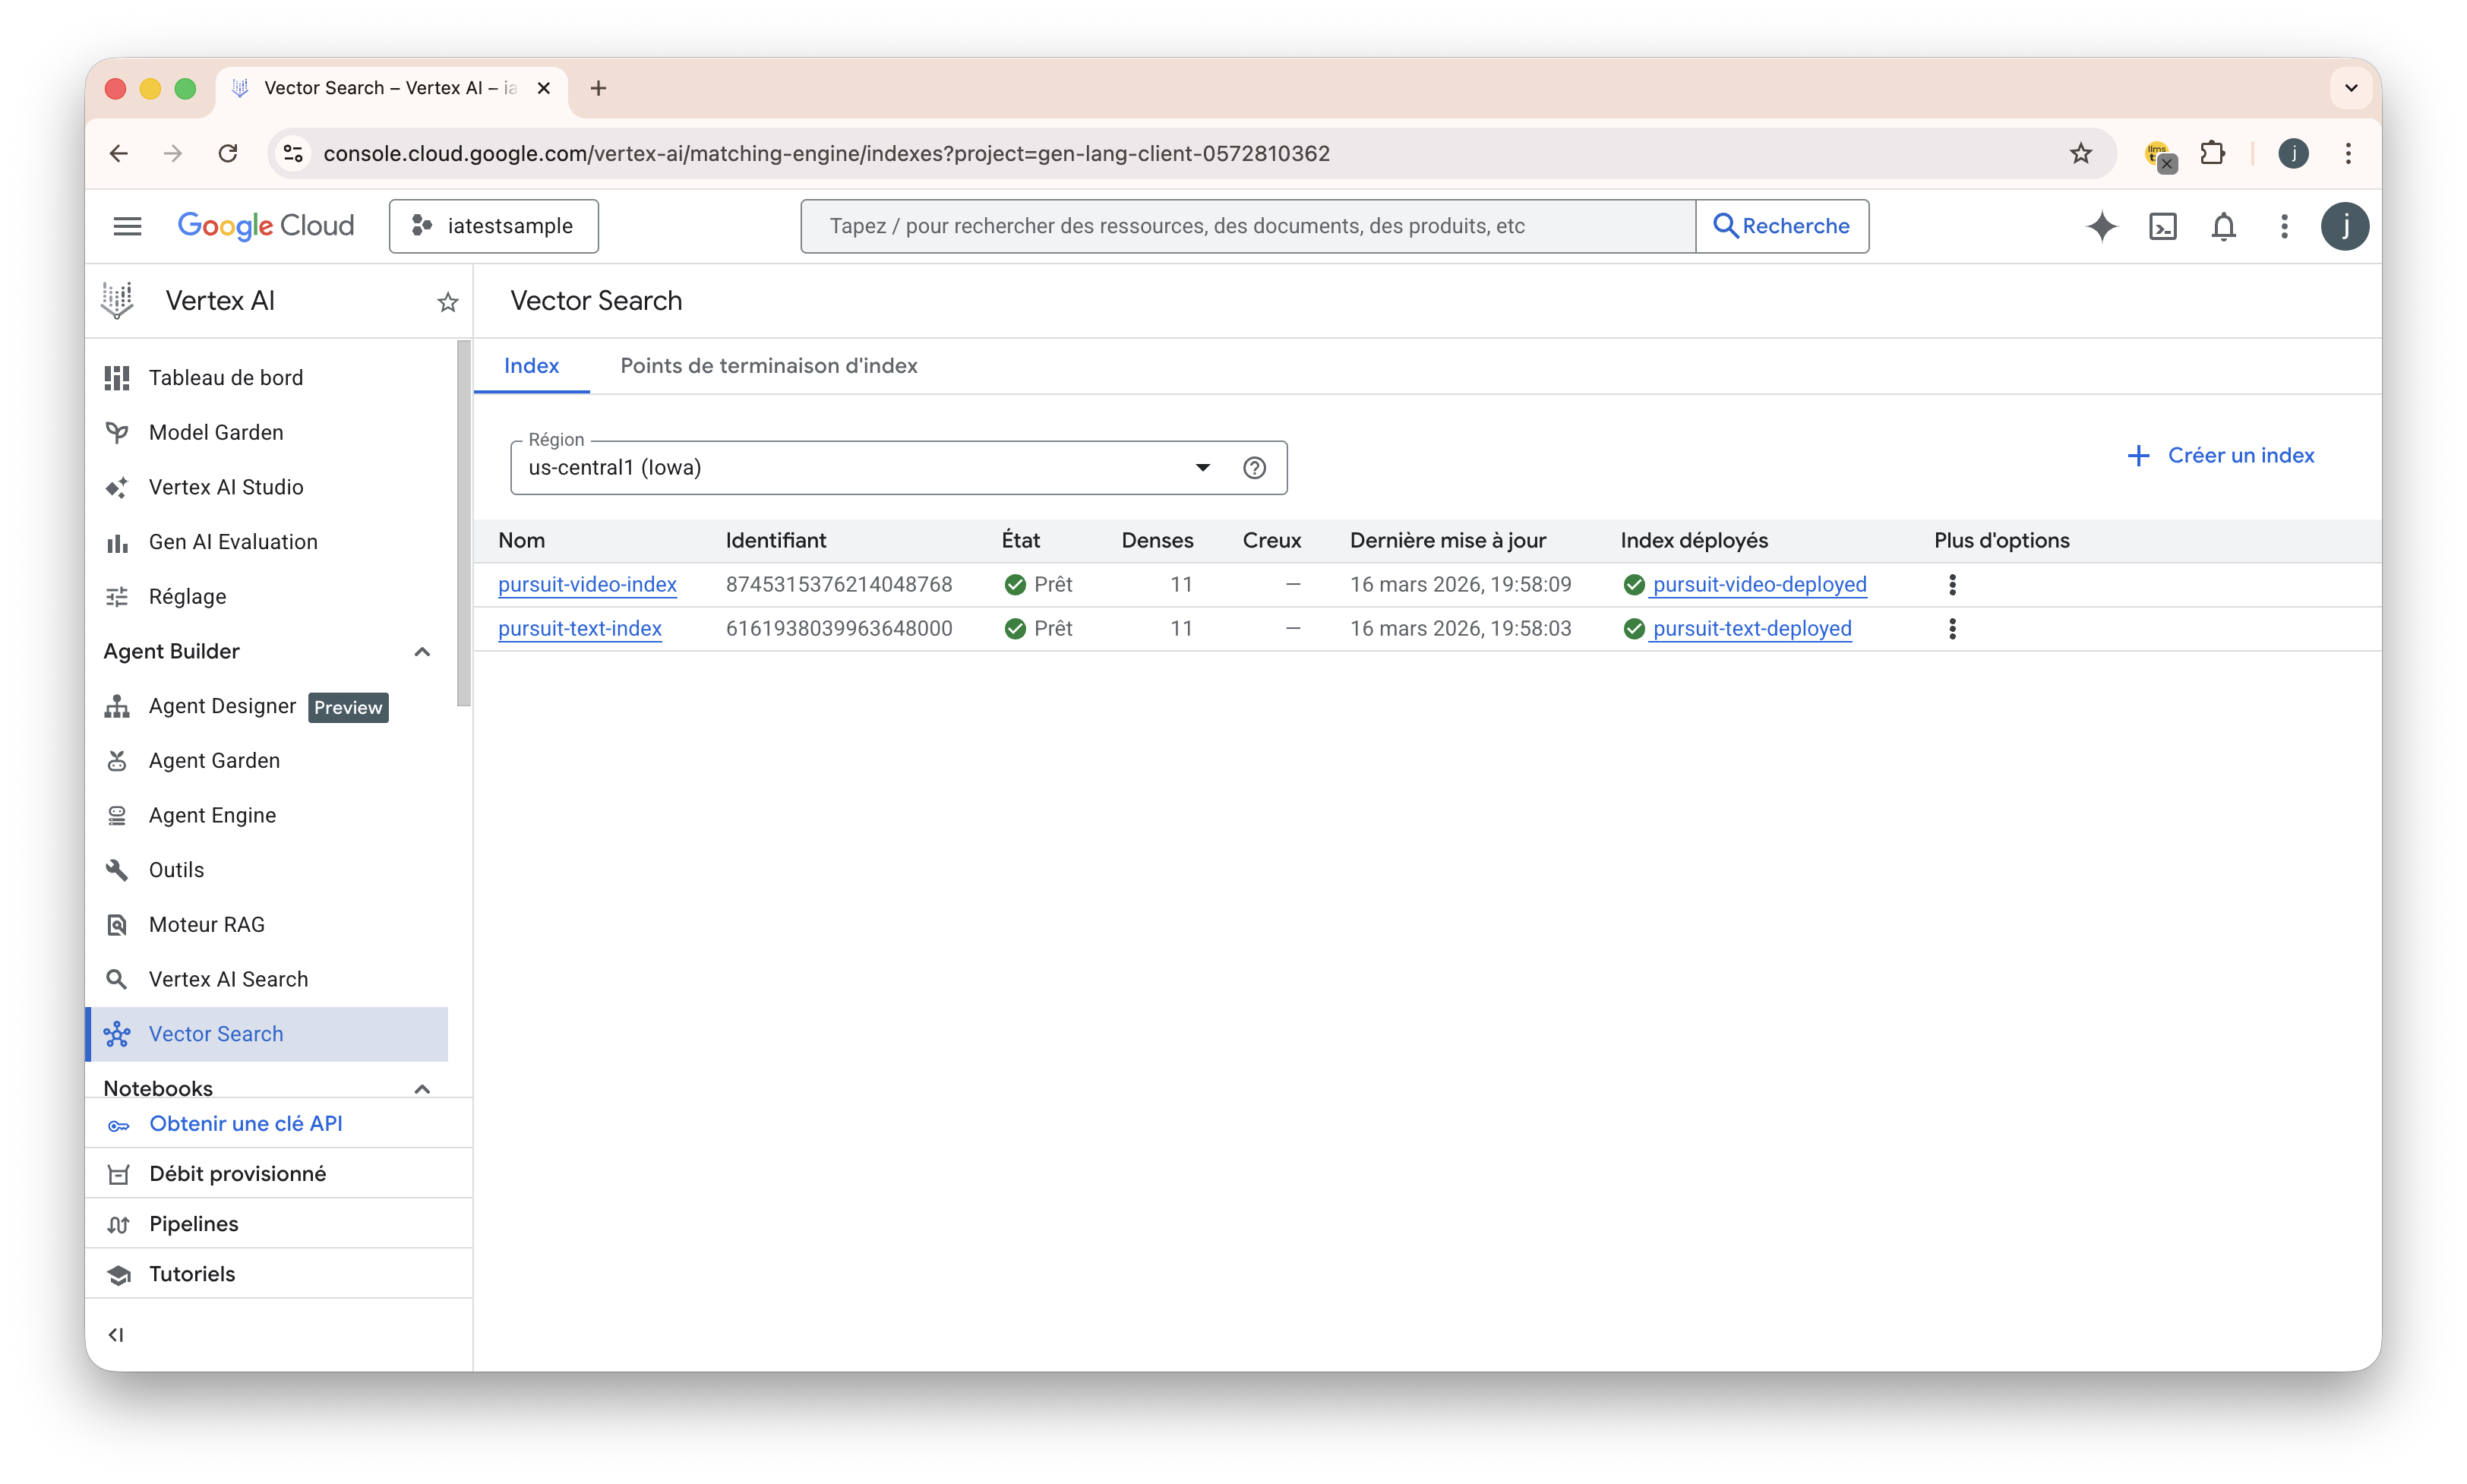Screen dimensions: 2467x1484
Task: Open more options for pursuit-video-index row
Action: [x=1951, y=585]
